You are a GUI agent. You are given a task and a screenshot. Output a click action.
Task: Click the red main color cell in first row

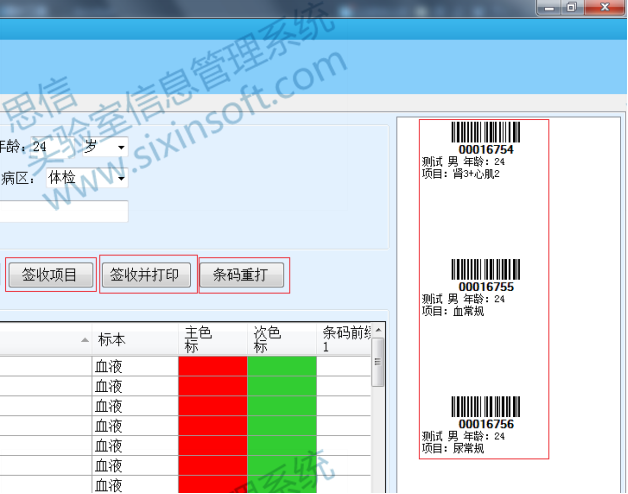(x=213, y=366)
